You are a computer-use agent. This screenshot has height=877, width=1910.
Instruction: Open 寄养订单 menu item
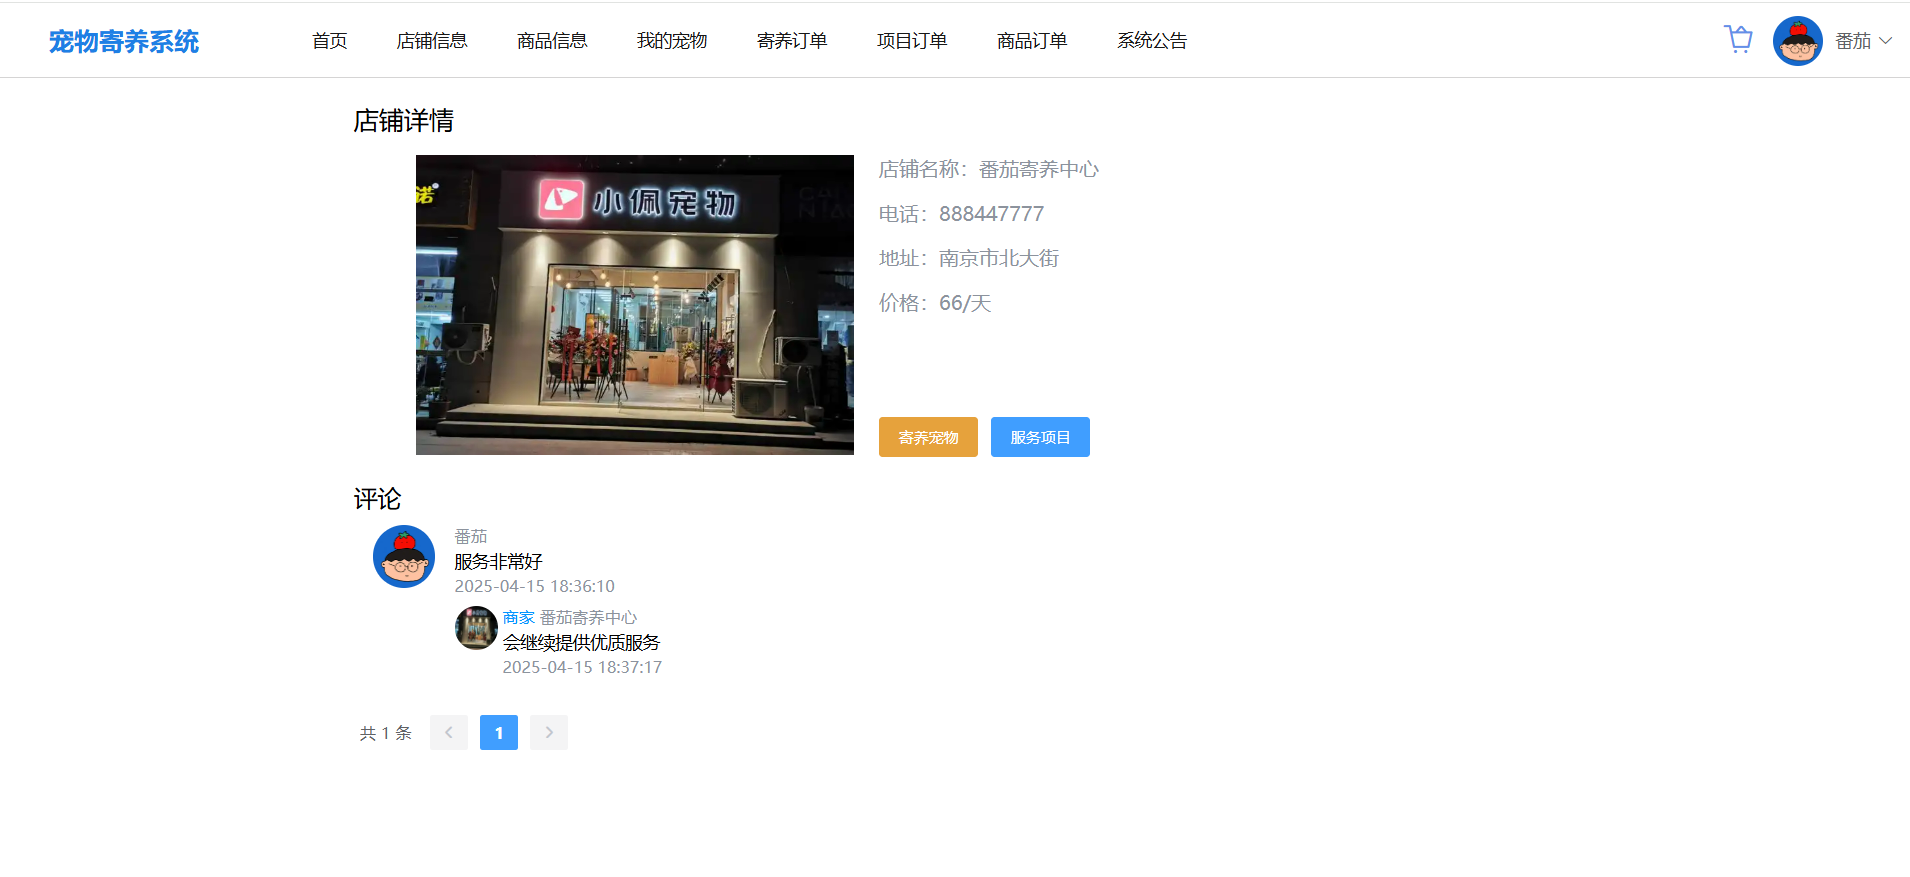(x=792, y=41)
